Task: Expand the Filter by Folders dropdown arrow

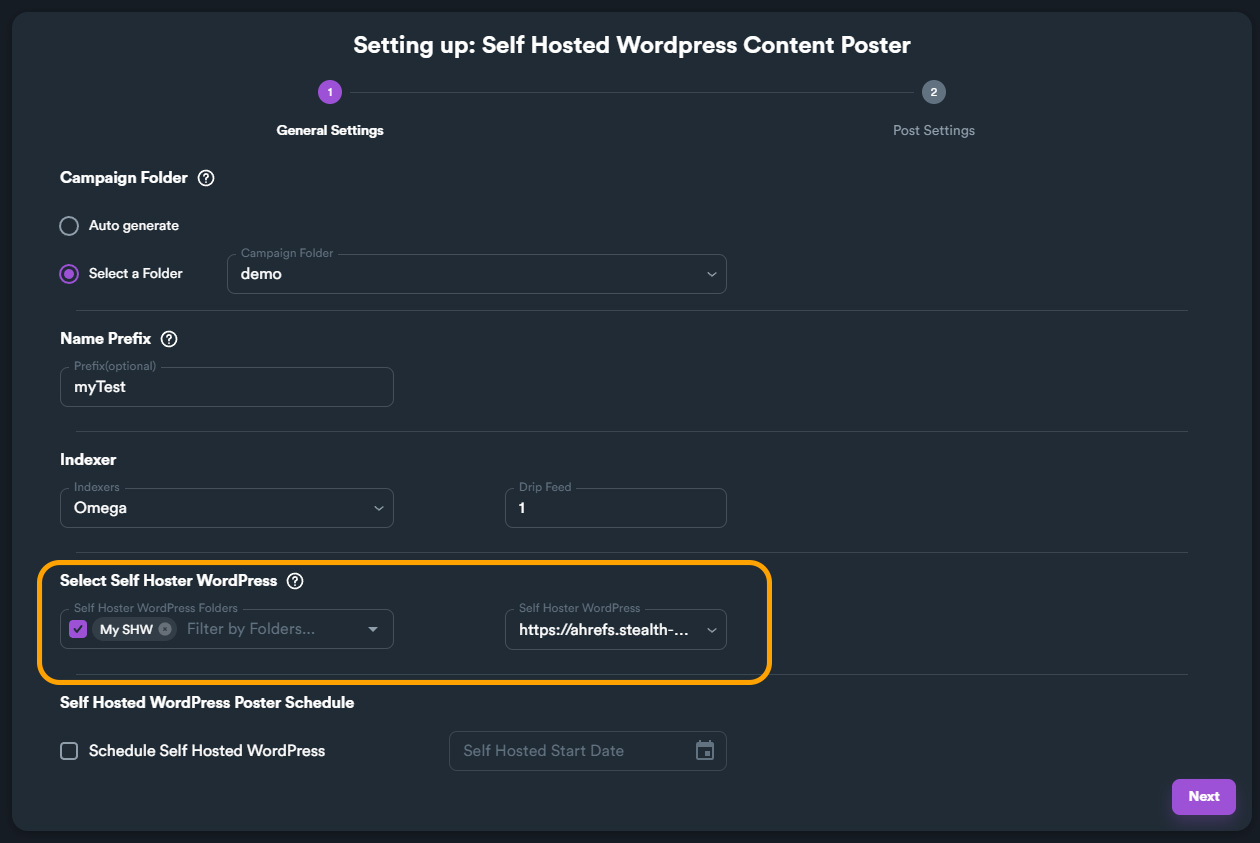Action: coord(373,629)
